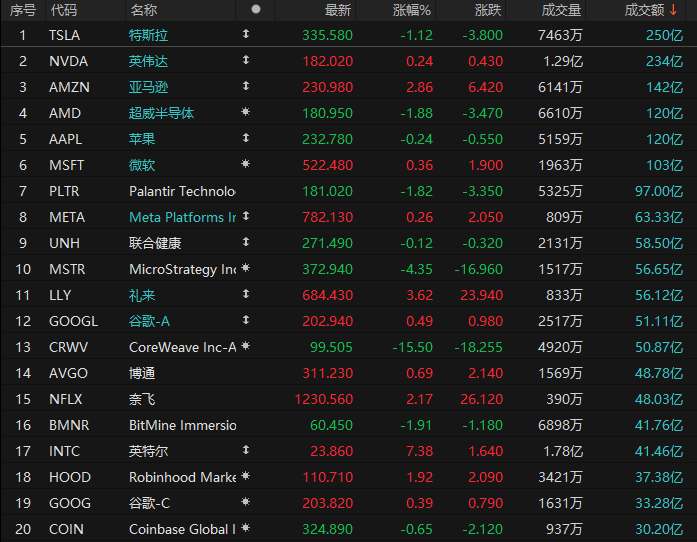Select the Coinbase Global name cell
The height and width of the screenshot is (542, 697).
(182, 530)
